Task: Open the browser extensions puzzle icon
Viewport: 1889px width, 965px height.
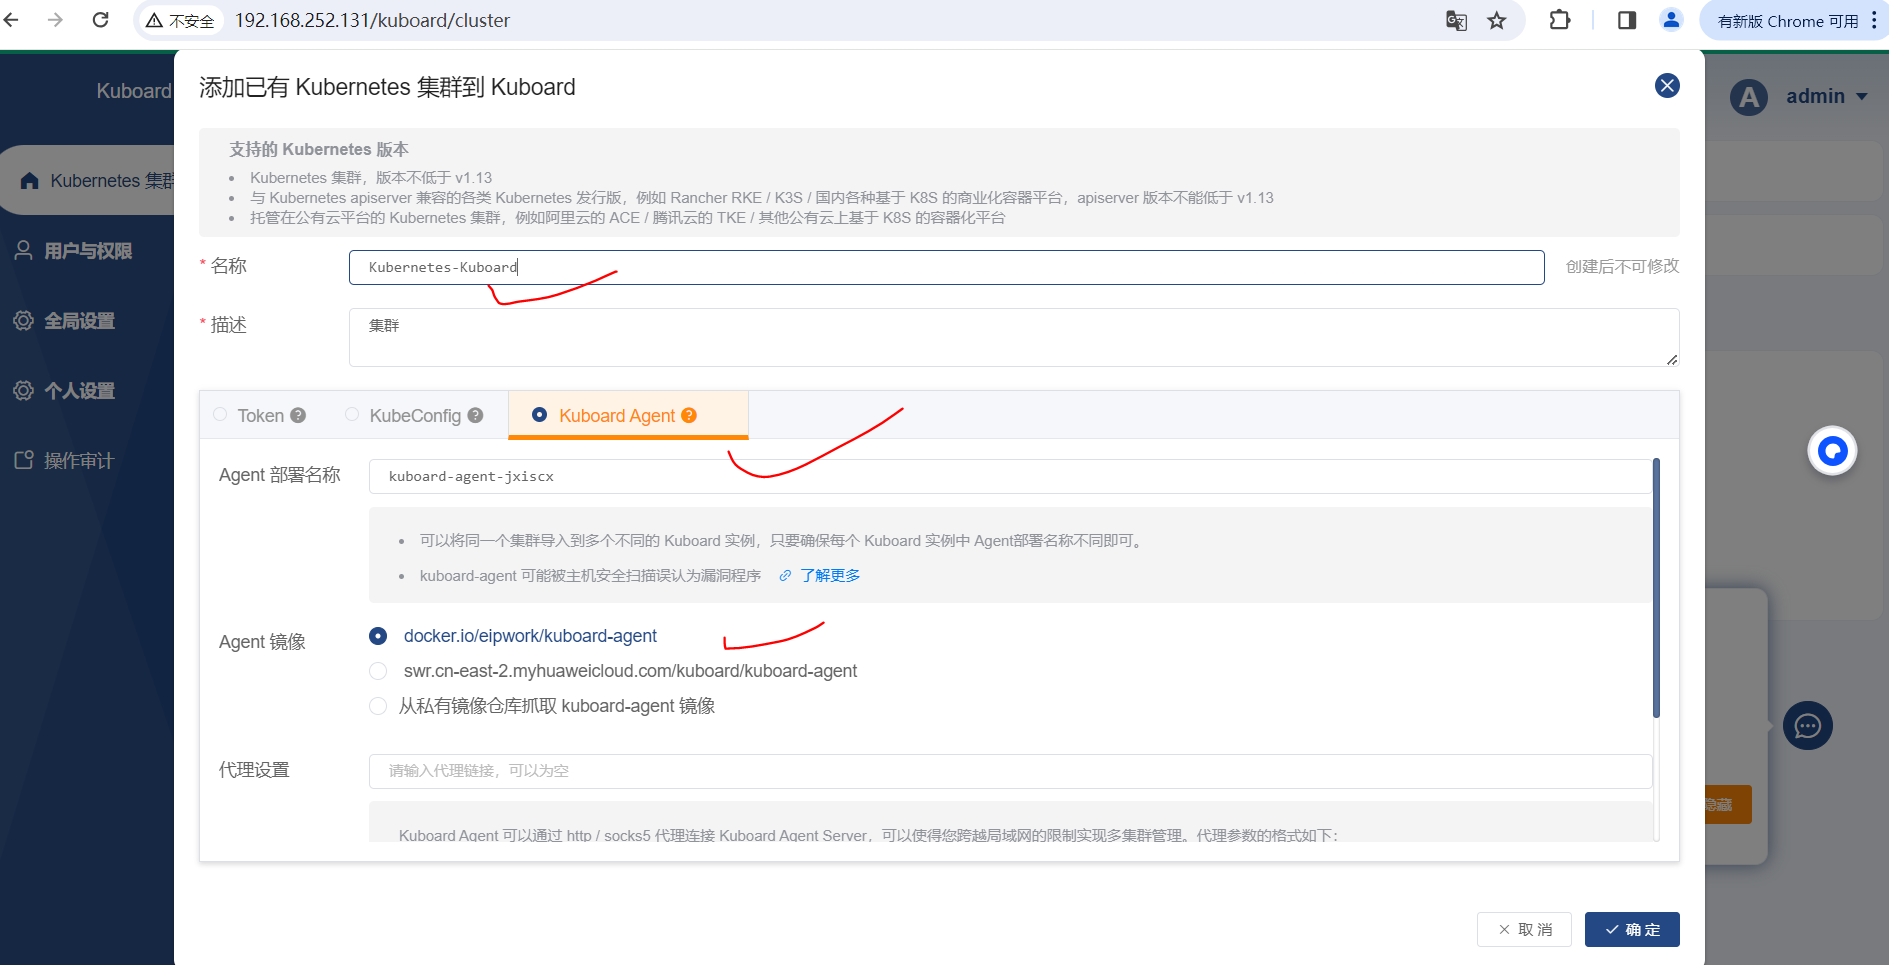Action: point(1559,20)
